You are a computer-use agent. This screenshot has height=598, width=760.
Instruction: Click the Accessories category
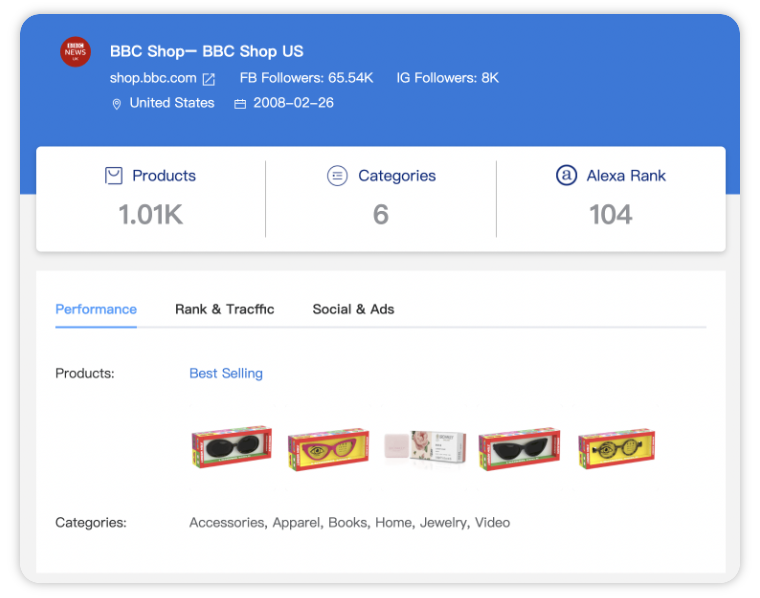click(x=227, y=522)
